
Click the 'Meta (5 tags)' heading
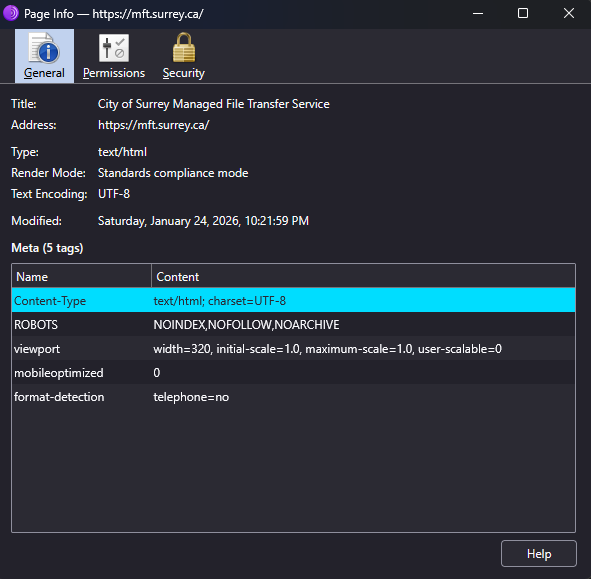(47, 248)
